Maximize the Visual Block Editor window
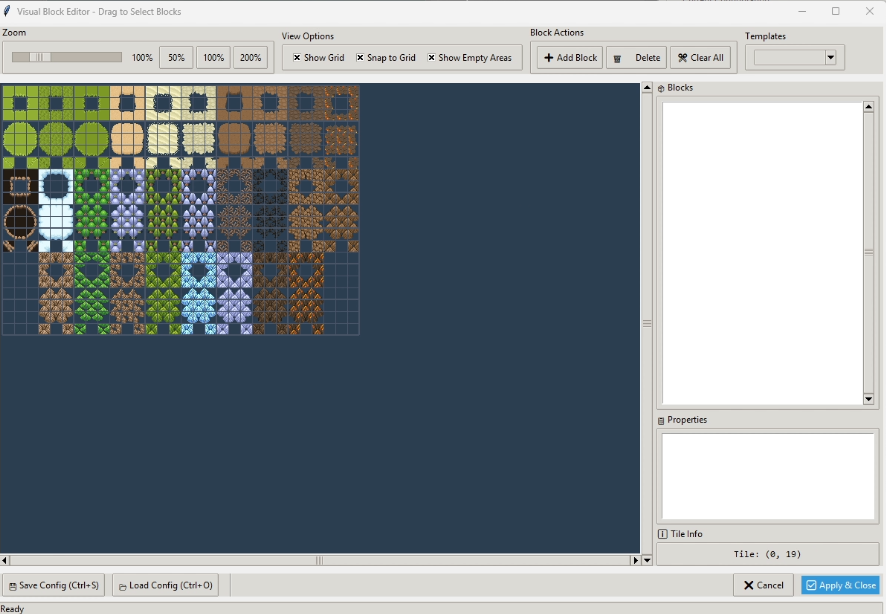 pos(836,11)
